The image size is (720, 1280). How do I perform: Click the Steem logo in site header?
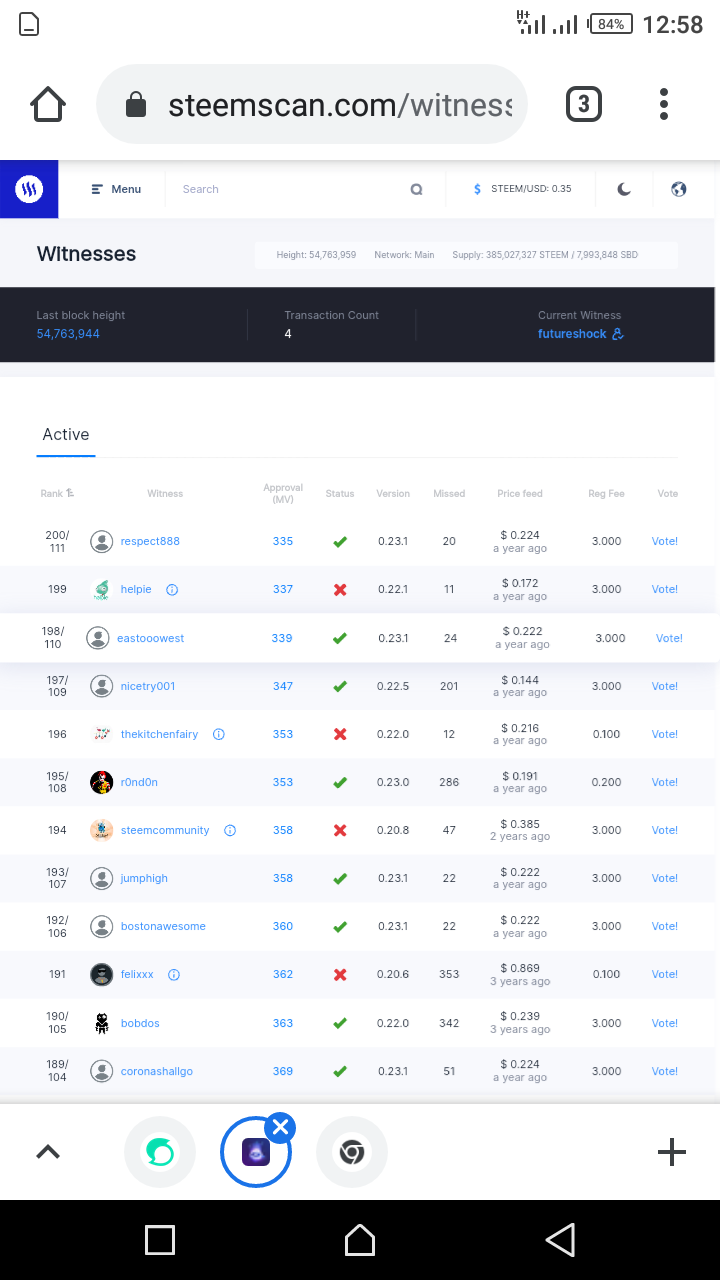coord(29,189)
